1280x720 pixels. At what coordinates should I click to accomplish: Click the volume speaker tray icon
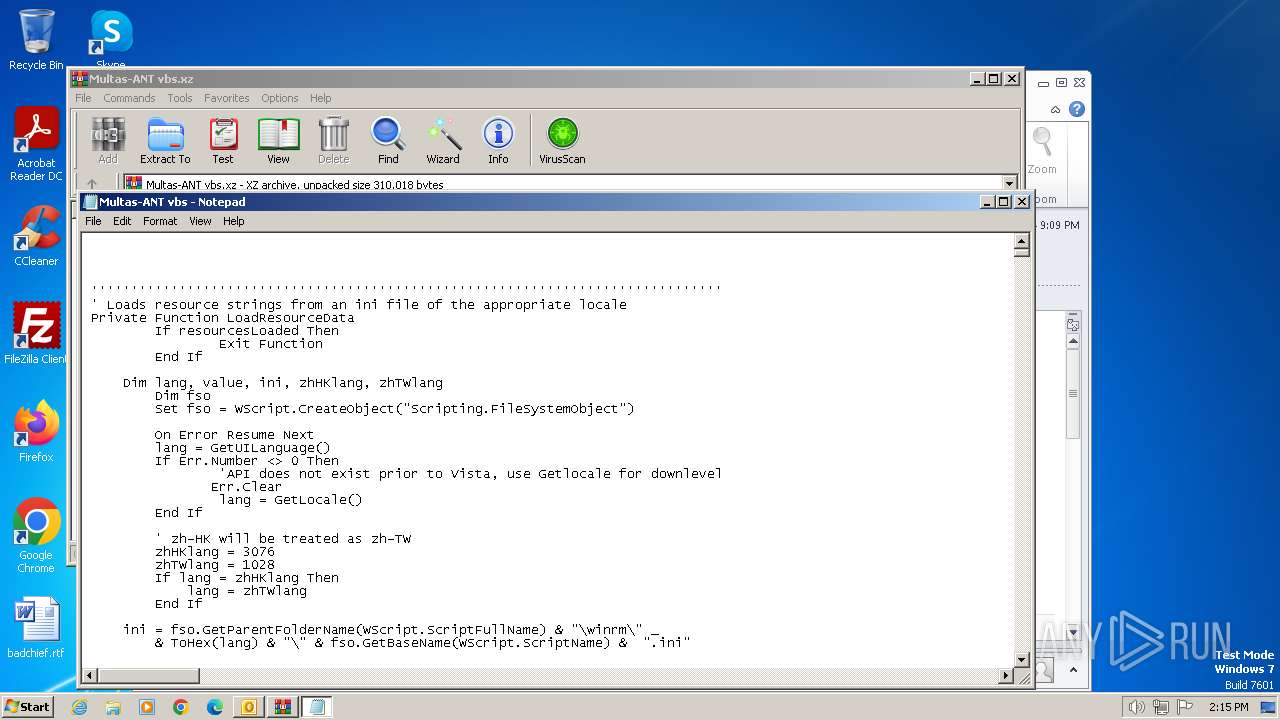(x=1136, y=707)
